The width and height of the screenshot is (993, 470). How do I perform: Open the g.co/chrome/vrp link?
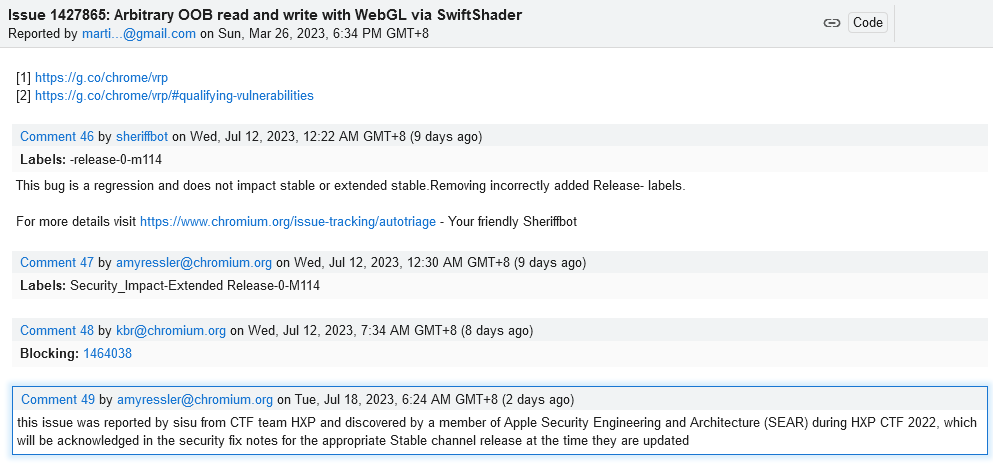(x=101, y=78)
